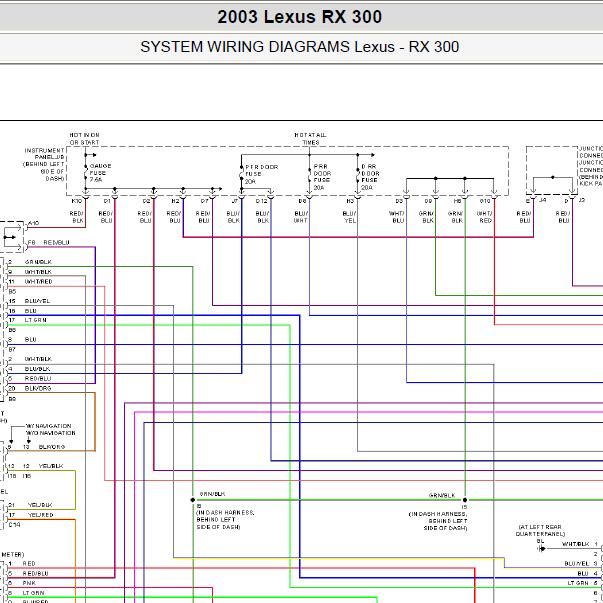Click connector terminal label H2
The height and width of the screenshot is (603, 603).
175,201
